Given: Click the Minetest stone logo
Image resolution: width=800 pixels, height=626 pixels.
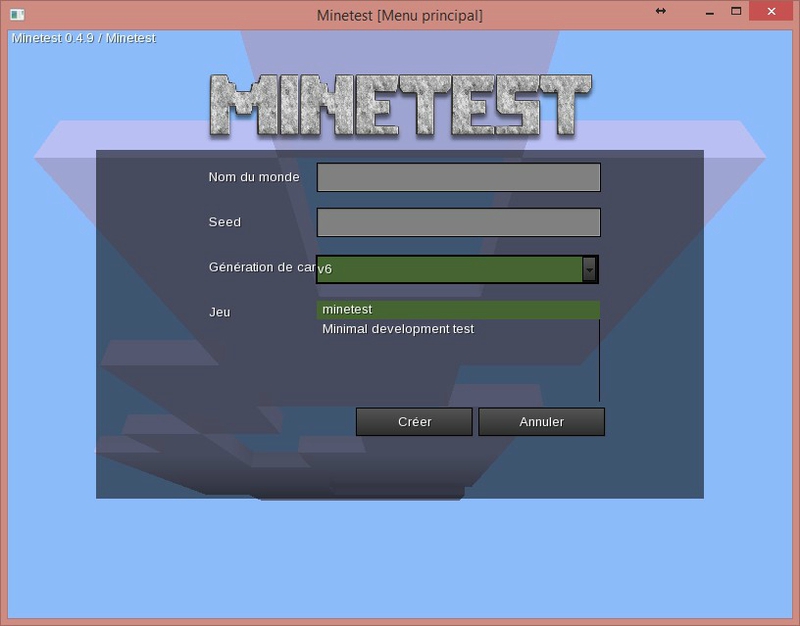Looking at the screenshot, I should [399, 105].
